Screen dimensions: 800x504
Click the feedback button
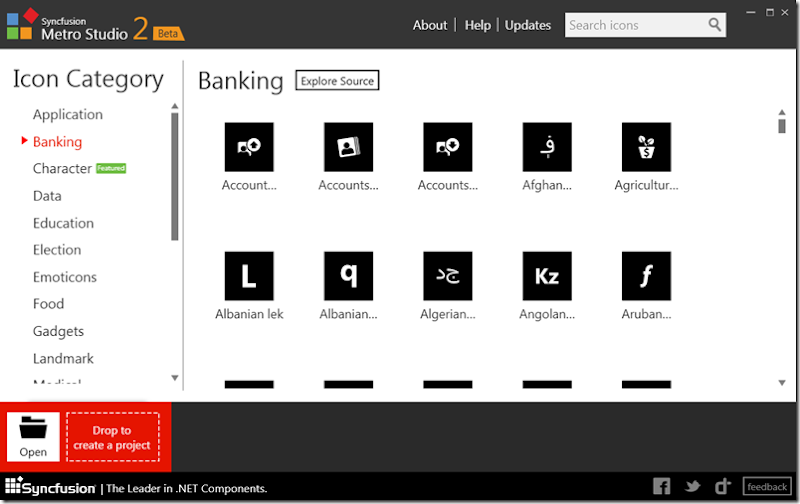pos(767,487)
